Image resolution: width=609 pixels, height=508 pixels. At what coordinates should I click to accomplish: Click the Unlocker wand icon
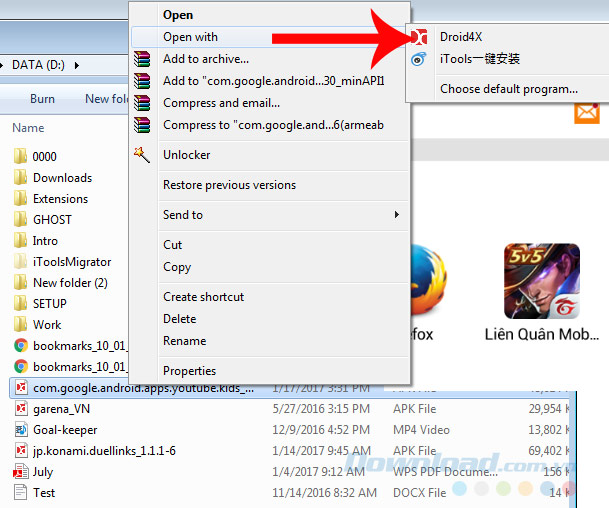coord(142,155)
